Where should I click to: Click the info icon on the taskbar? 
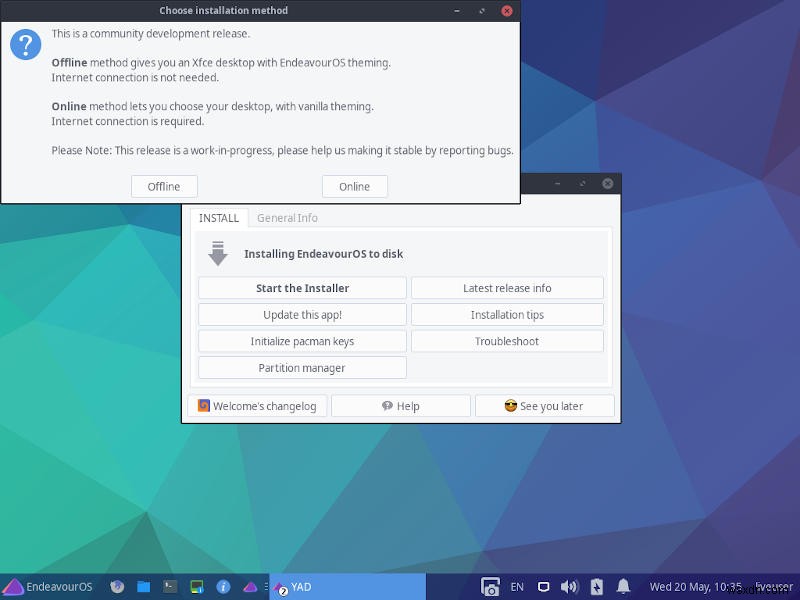222,586
